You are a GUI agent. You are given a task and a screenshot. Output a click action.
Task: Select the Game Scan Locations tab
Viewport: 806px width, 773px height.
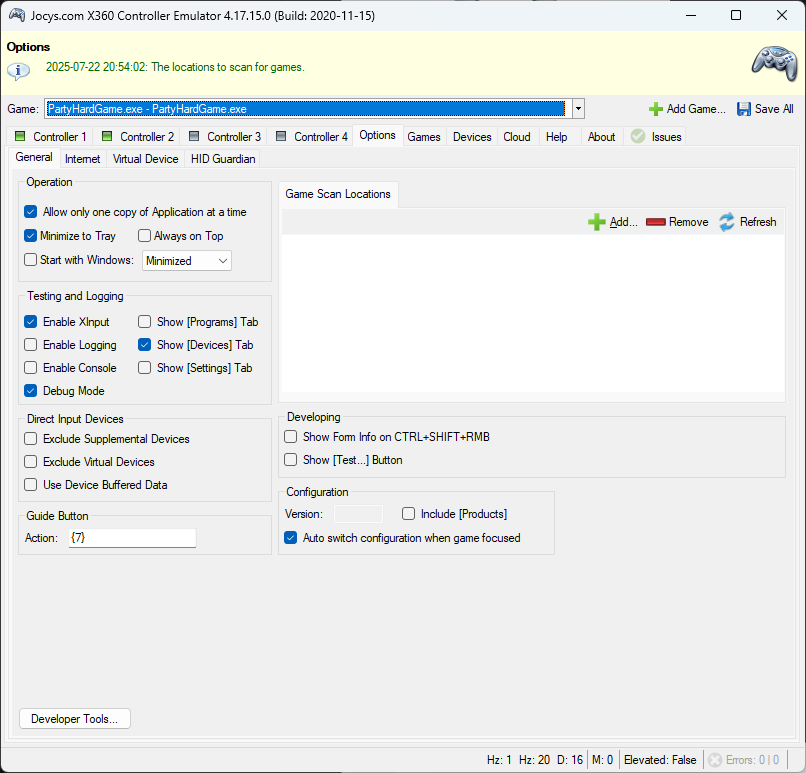[338, 194]
